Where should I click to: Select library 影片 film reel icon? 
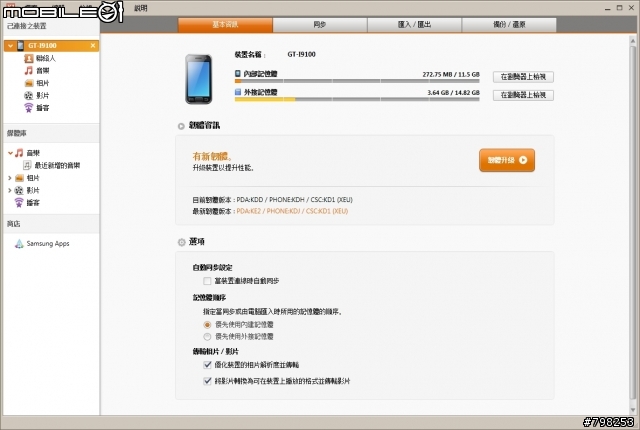(x=19, y=190)
